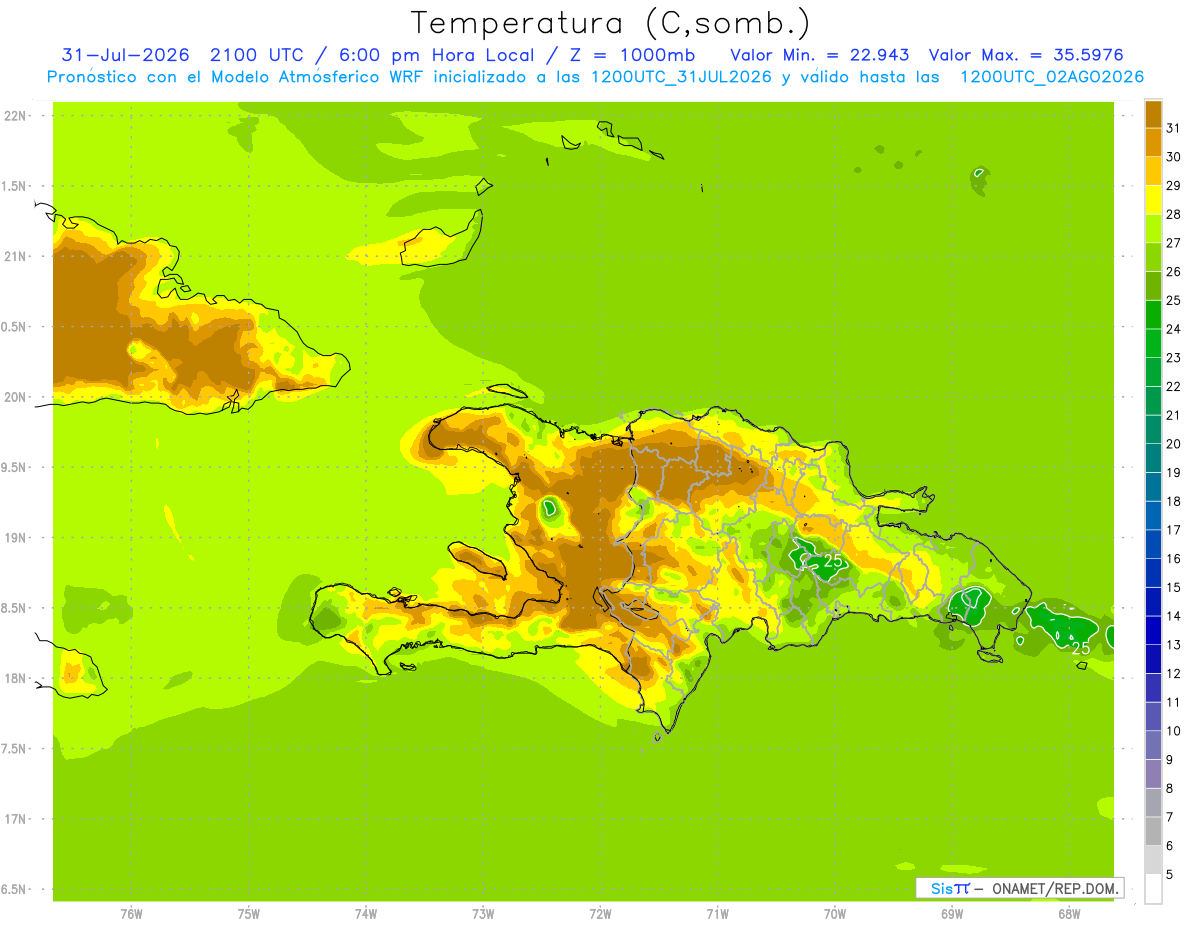The width and height of the screenshot is (1200, 927).
Task: Click the Valor Max. = 35.5976 text
Action: (x=1032, y=55)
